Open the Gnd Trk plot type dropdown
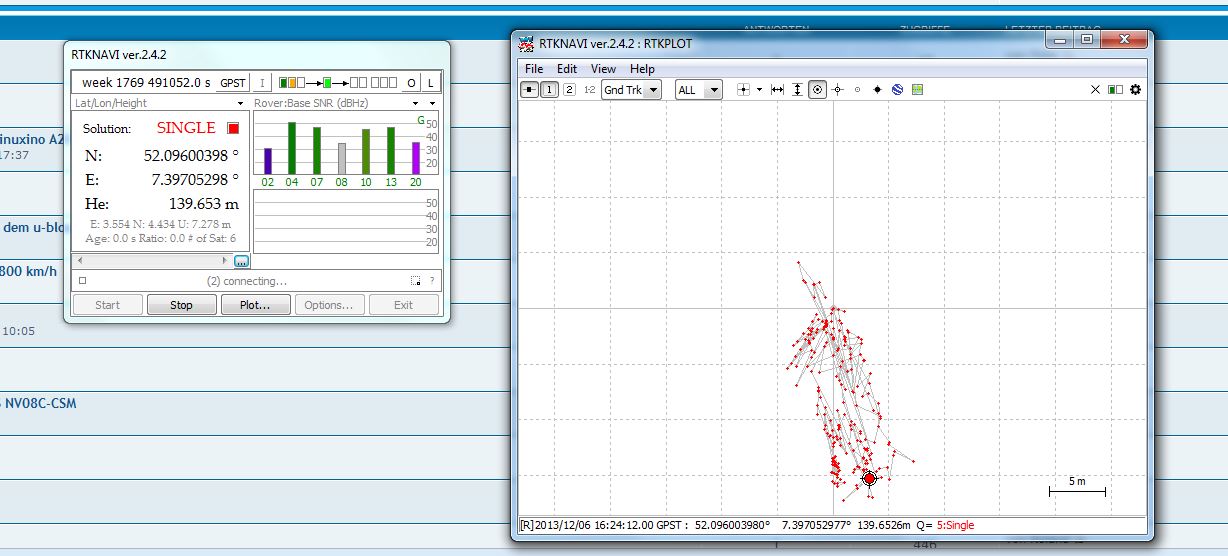Image resolution: width=1228 pixels, height=556 pixels. [x=632, y=90]
